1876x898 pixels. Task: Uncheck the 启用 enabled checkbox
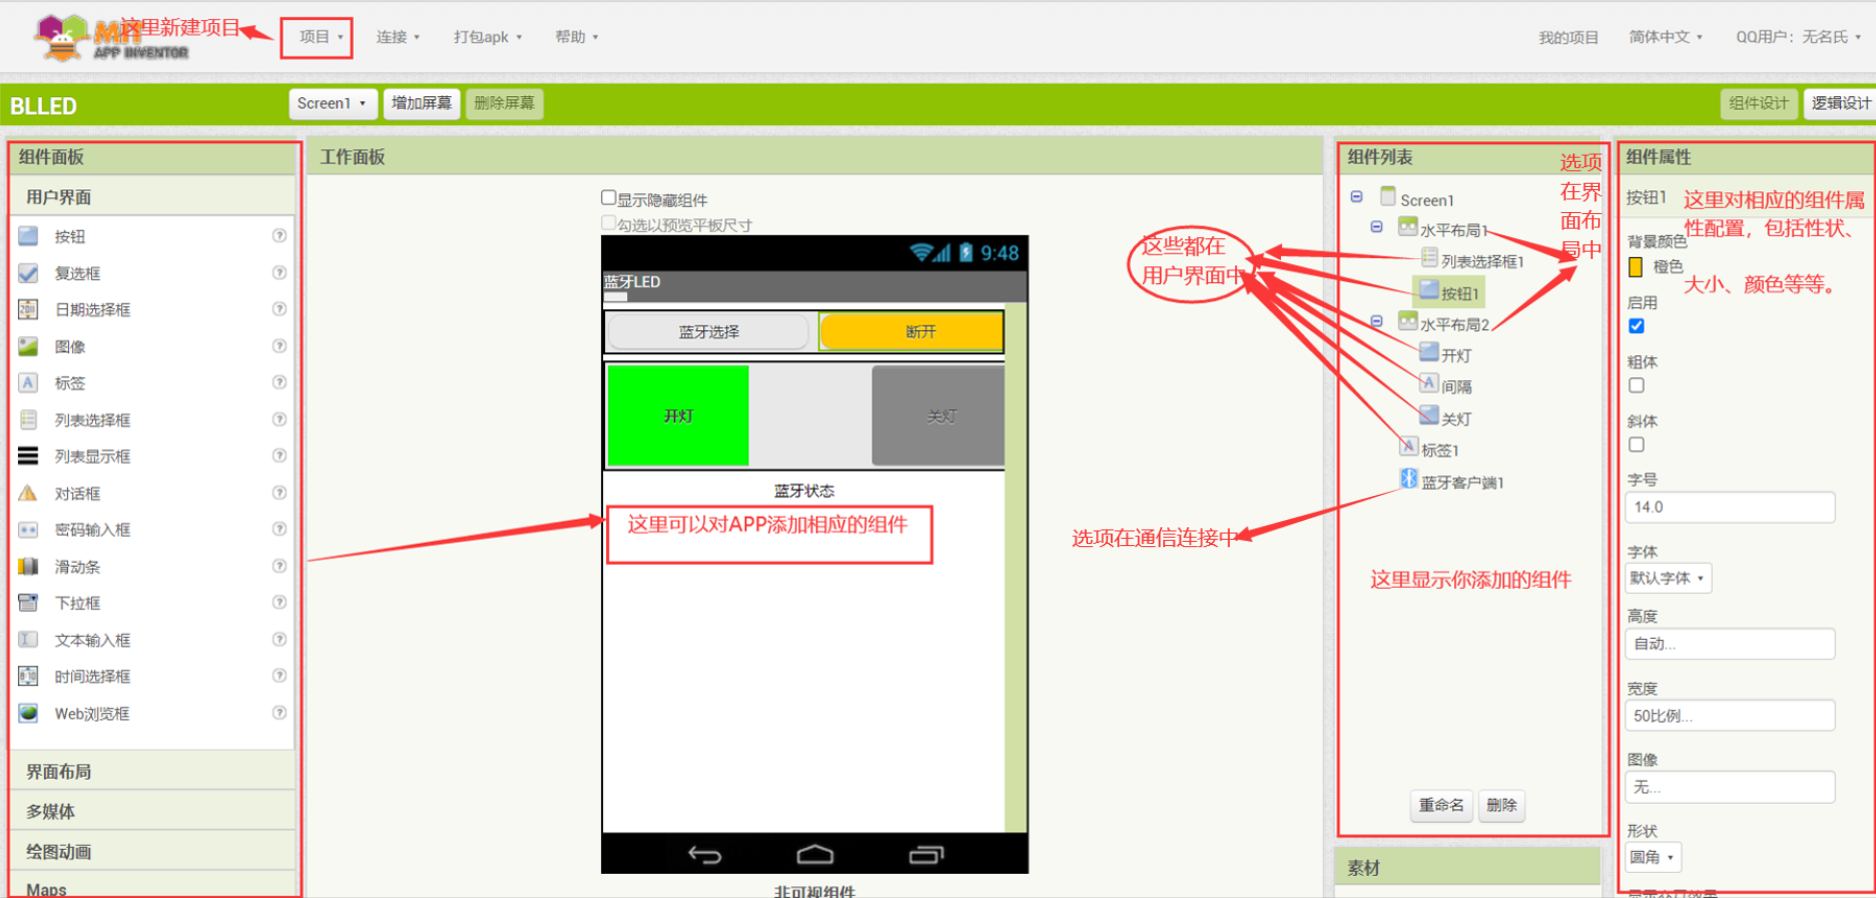click(x=1636, y=326)
